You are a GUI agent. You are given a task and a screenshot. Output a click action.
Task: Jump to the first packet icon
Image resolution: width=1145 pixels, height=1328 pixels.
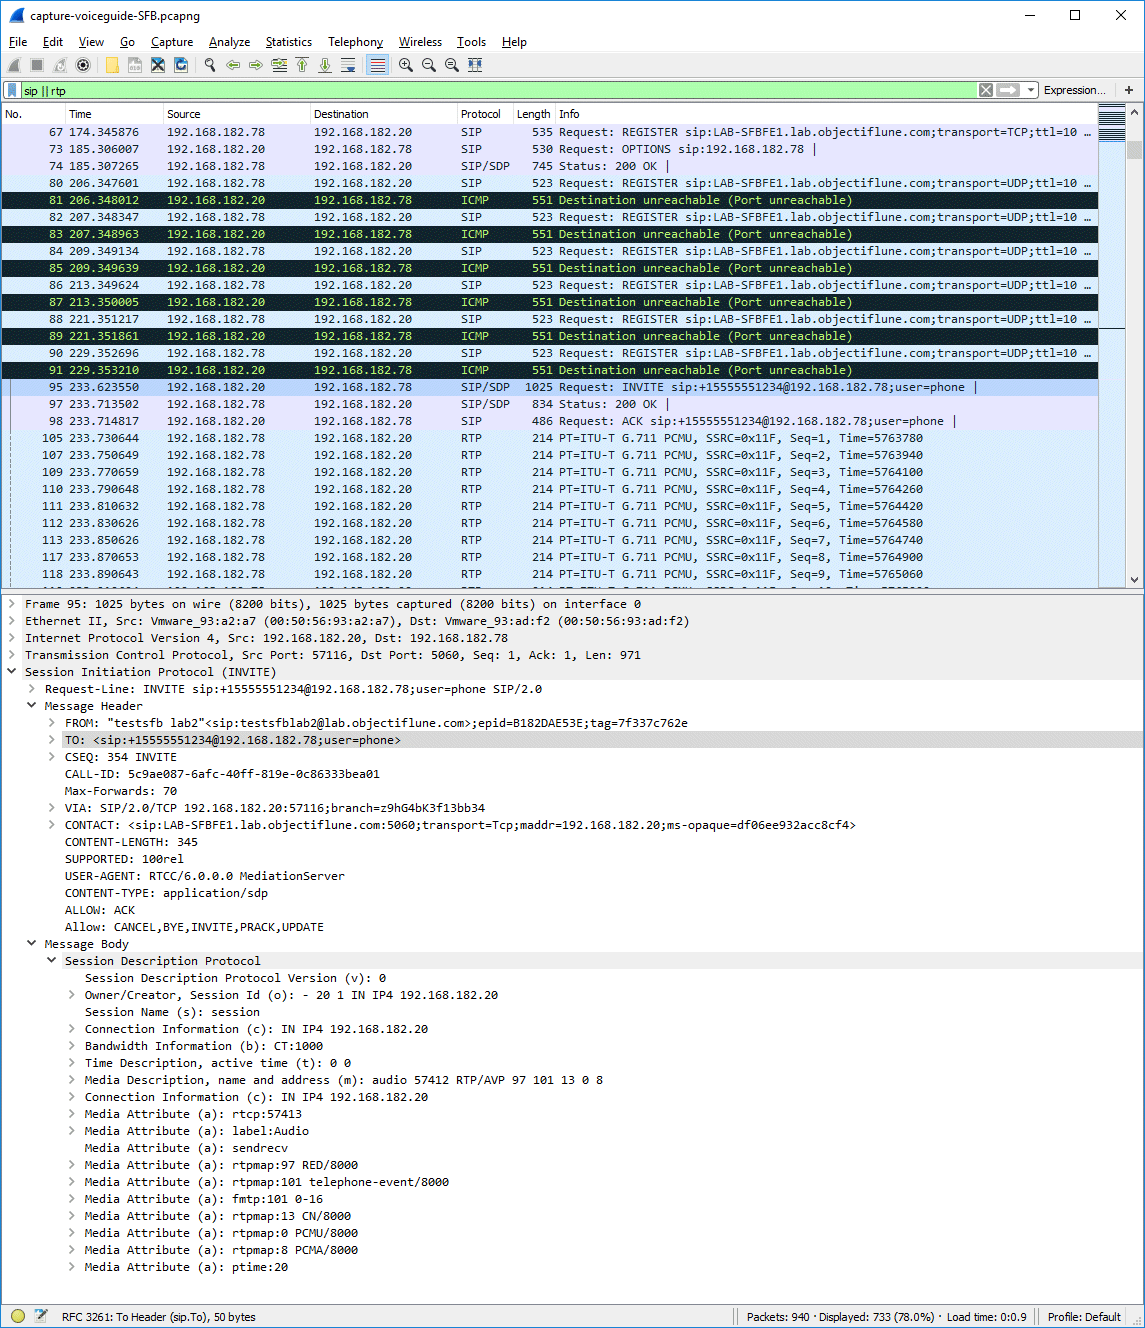(302, 65)
